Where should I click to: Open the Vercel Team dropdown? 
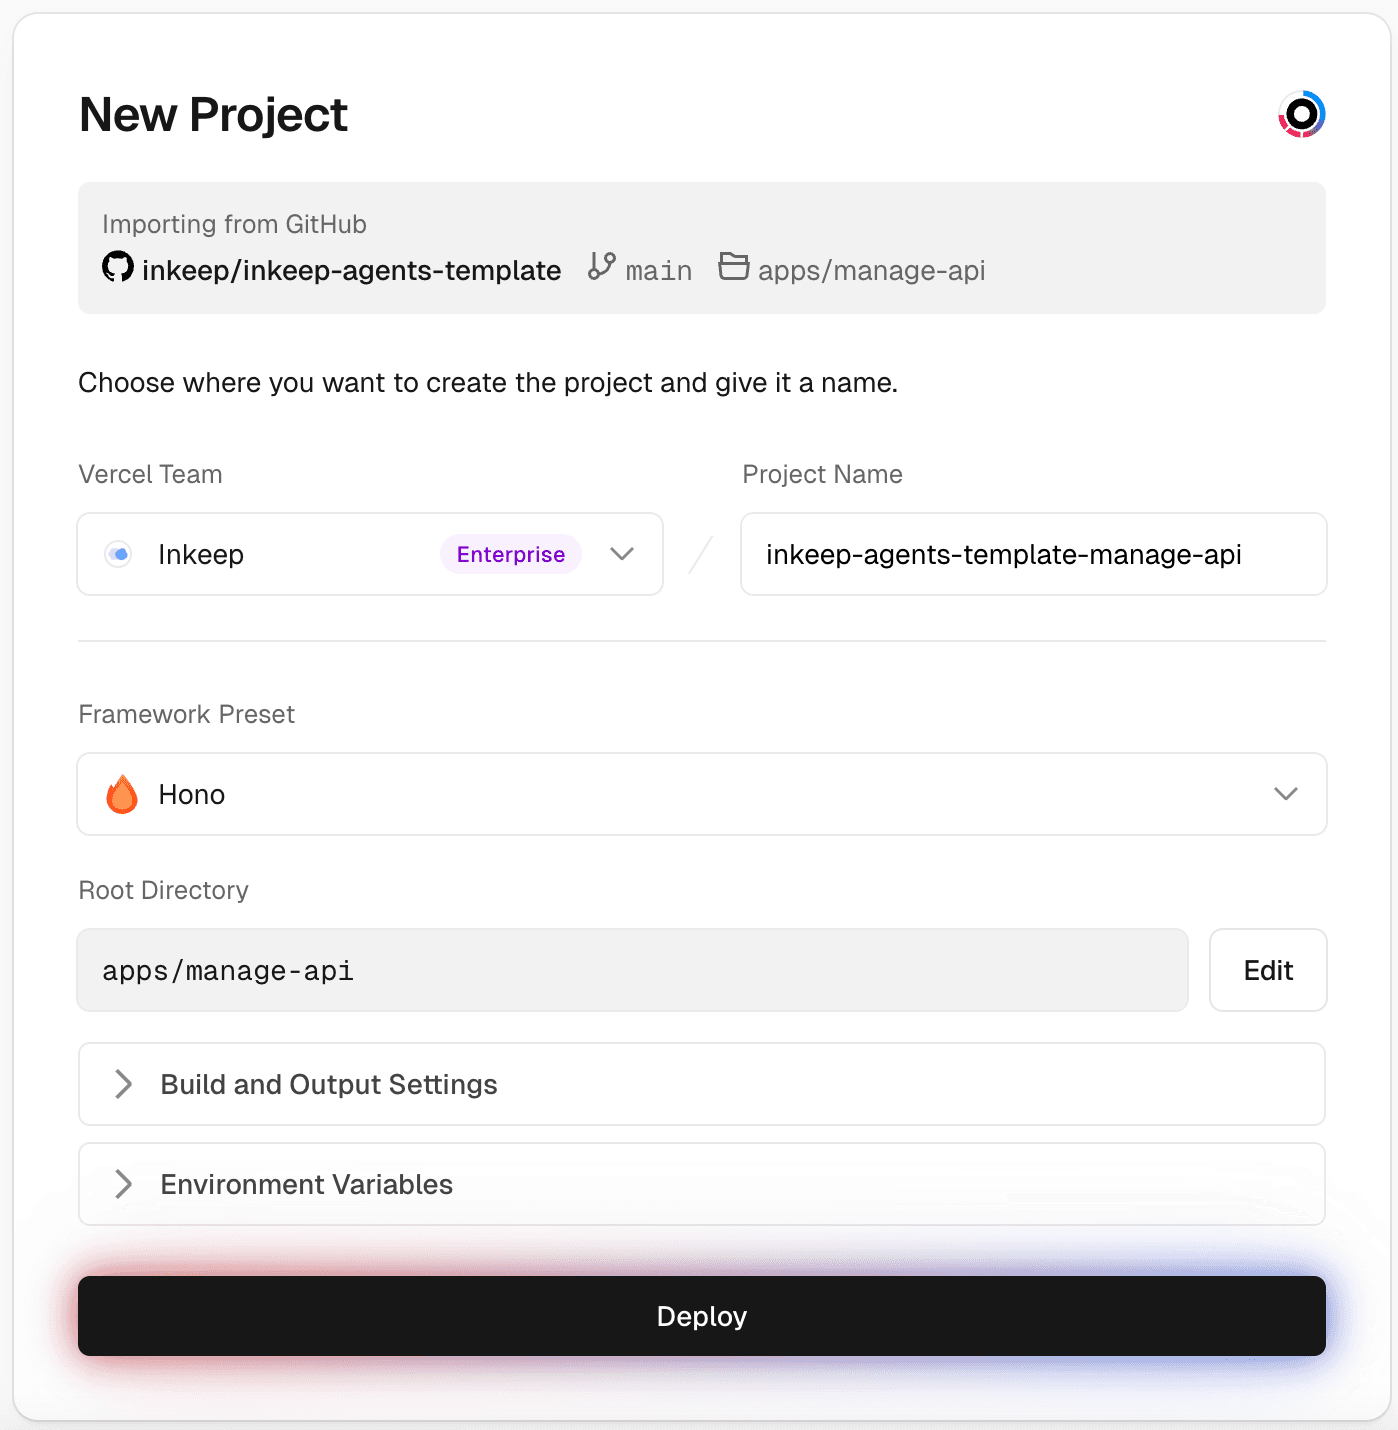pos(622,554)
